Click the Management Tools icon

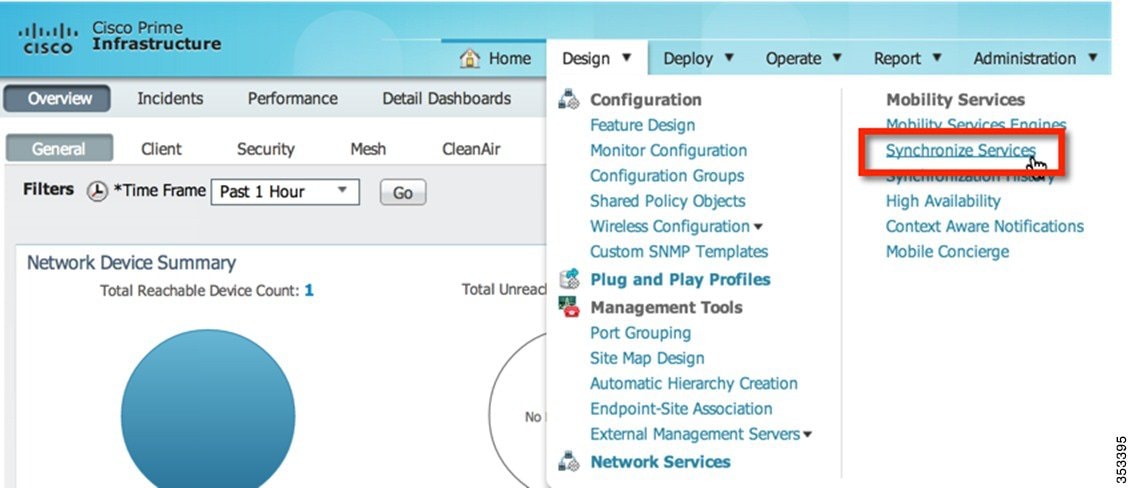click(x=569, y=307)
